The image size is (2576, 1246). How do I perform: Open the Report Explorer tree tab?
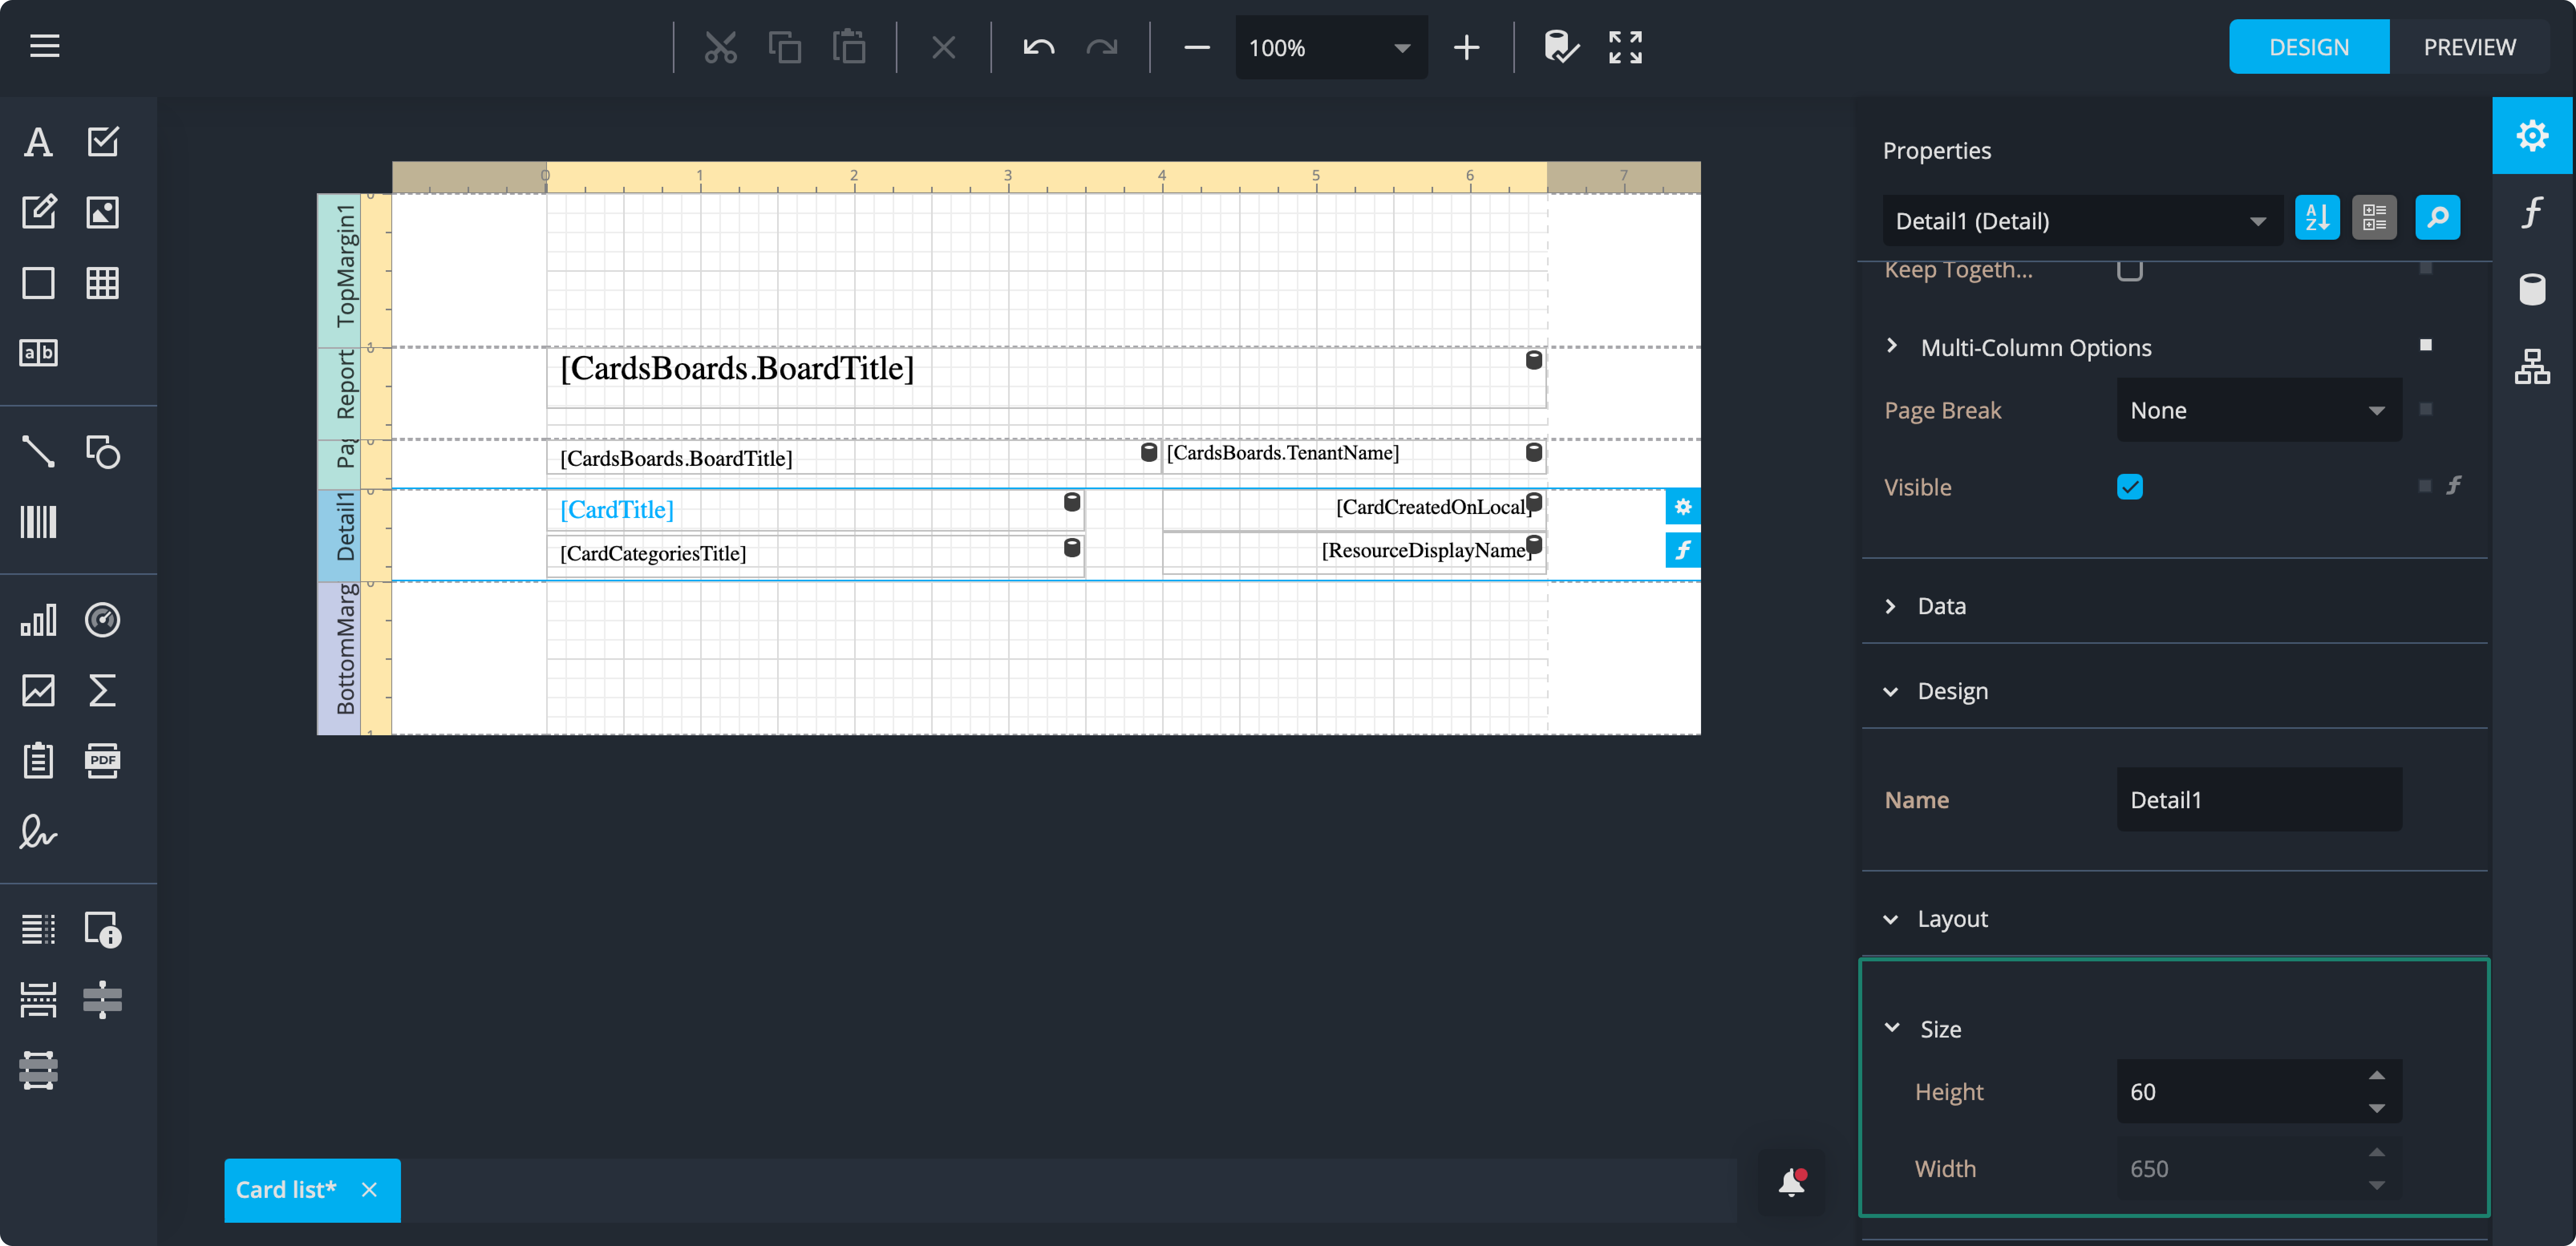click(x=2532, y=366)
